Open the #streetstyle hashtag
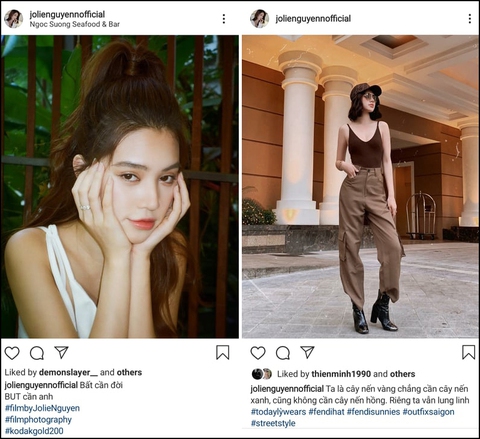480x439 pixels. 273,423
